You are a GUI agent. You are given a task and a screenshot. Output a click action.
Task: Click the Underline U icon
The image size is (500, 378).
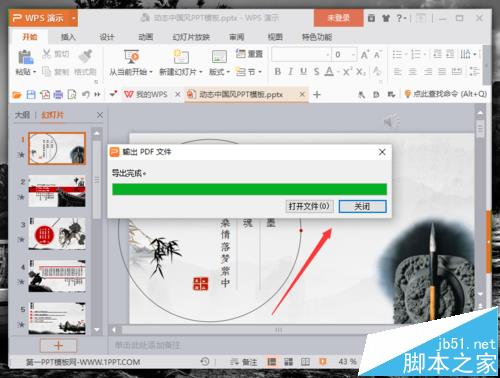[303, 71]
